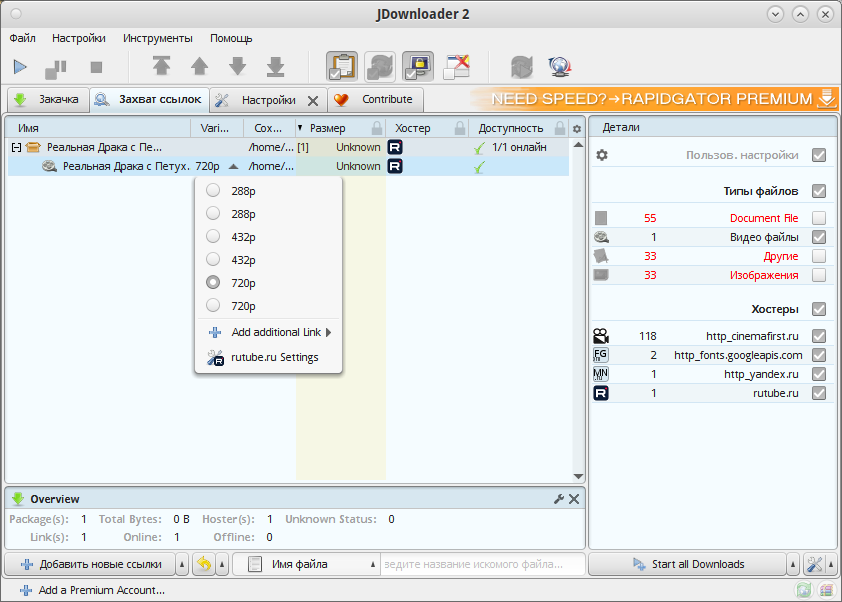The image size is (842, 602).
Task: Click Add a Premium Account link
Action: 92,590
